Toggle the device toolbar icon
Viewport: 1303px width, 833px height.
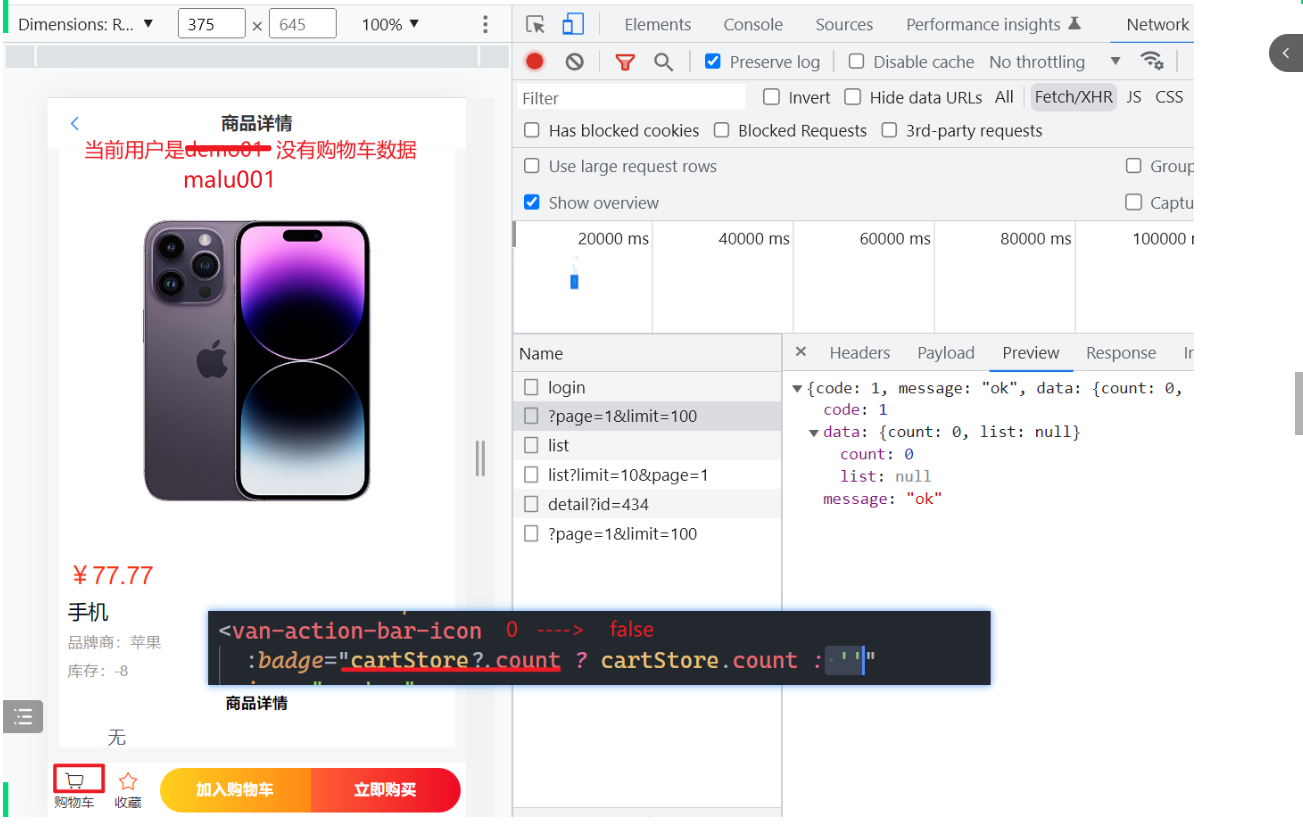[573, 25]
